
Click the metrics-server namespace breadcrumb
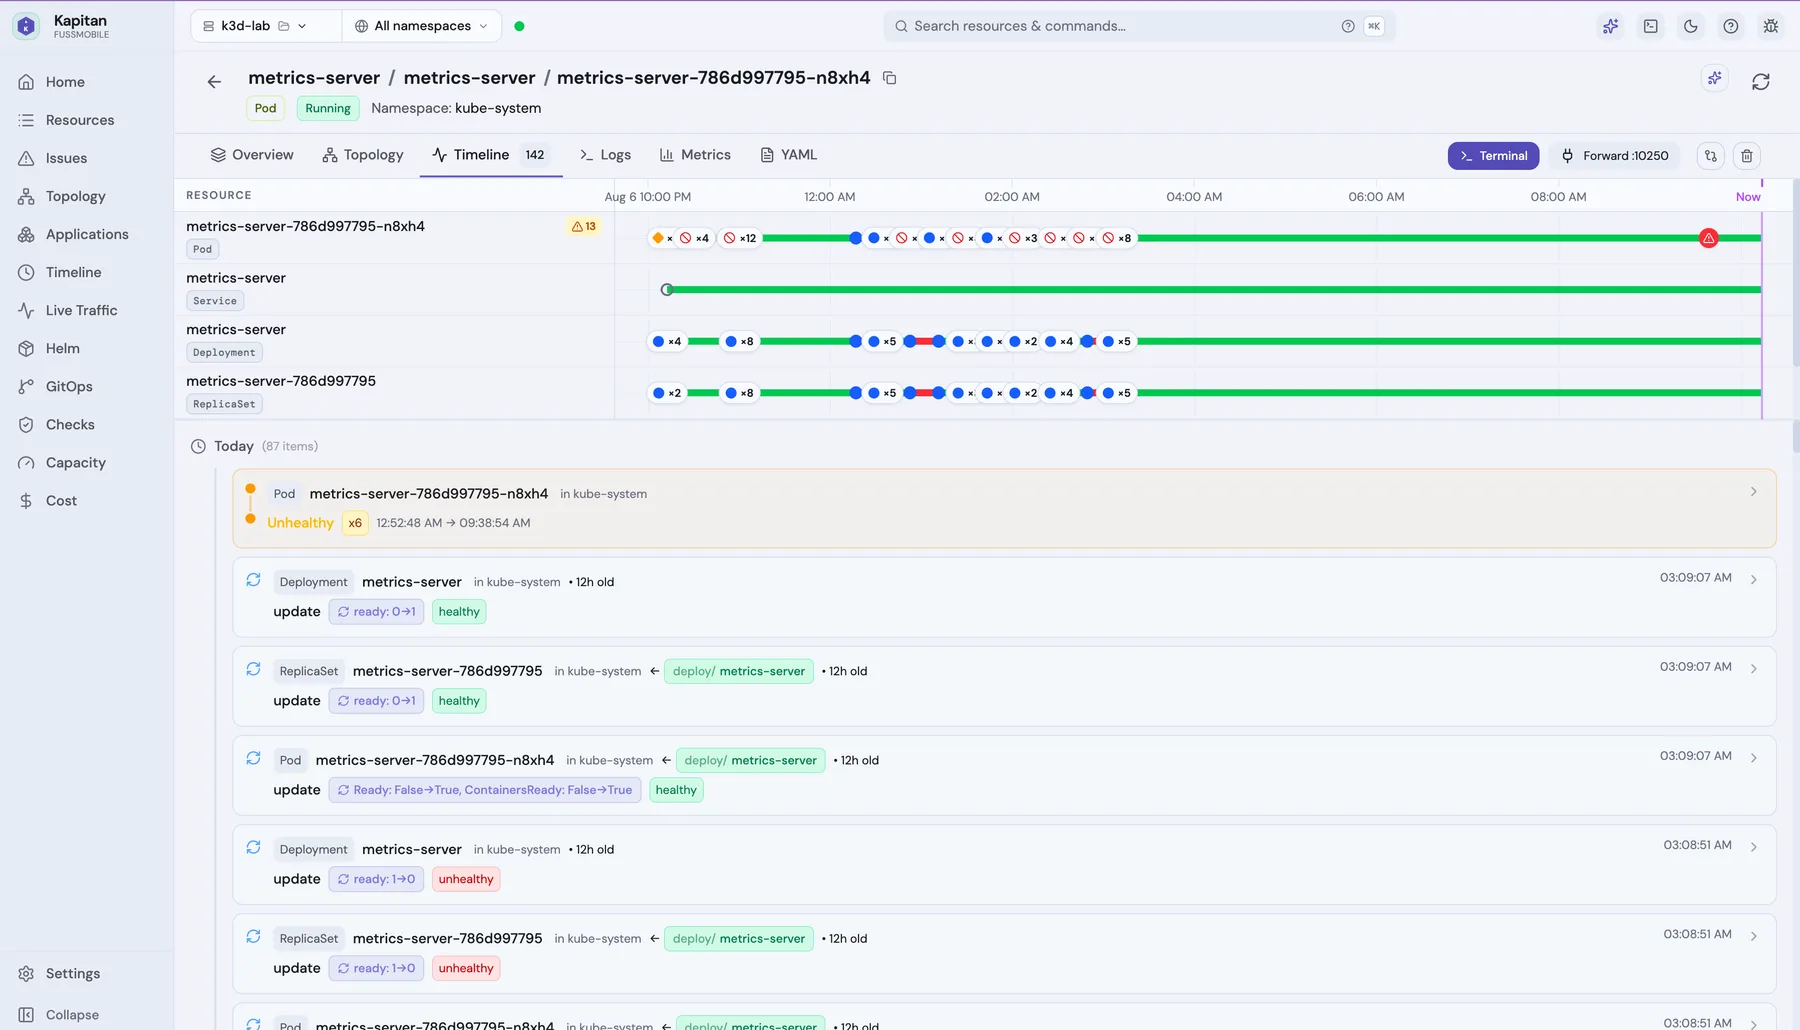(x=314, y=78)
